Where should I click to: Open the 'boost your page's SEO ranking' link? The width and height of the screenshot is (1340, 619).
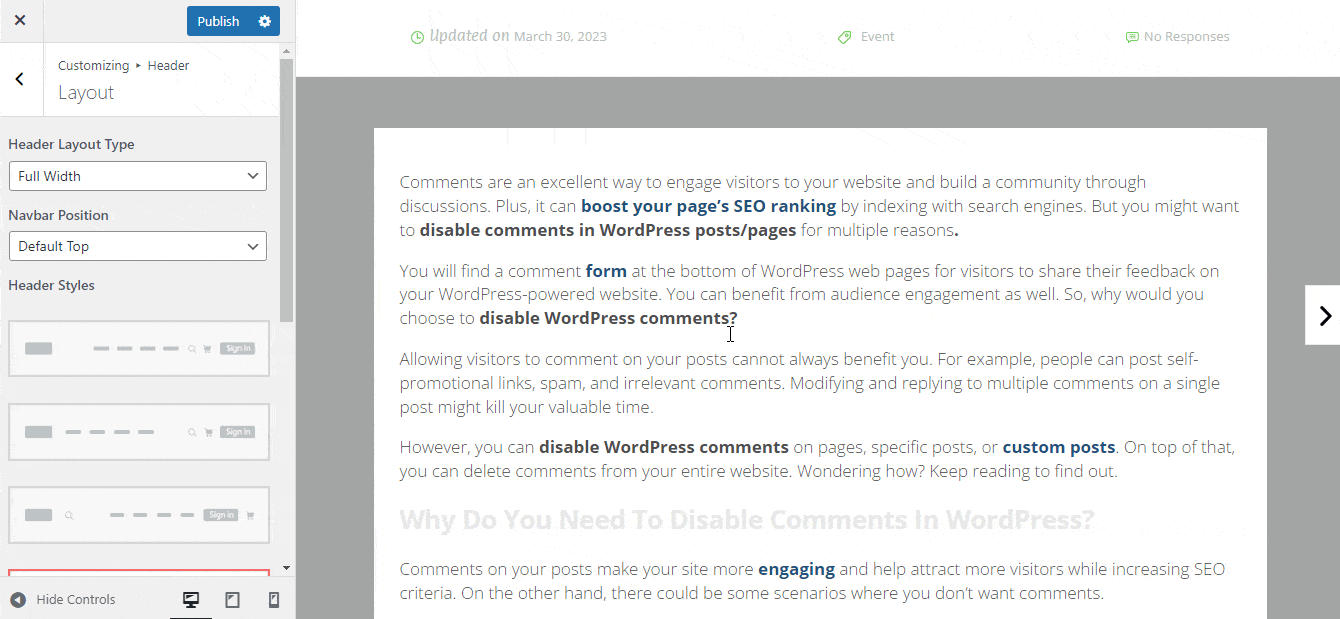(x=708, y=207)
